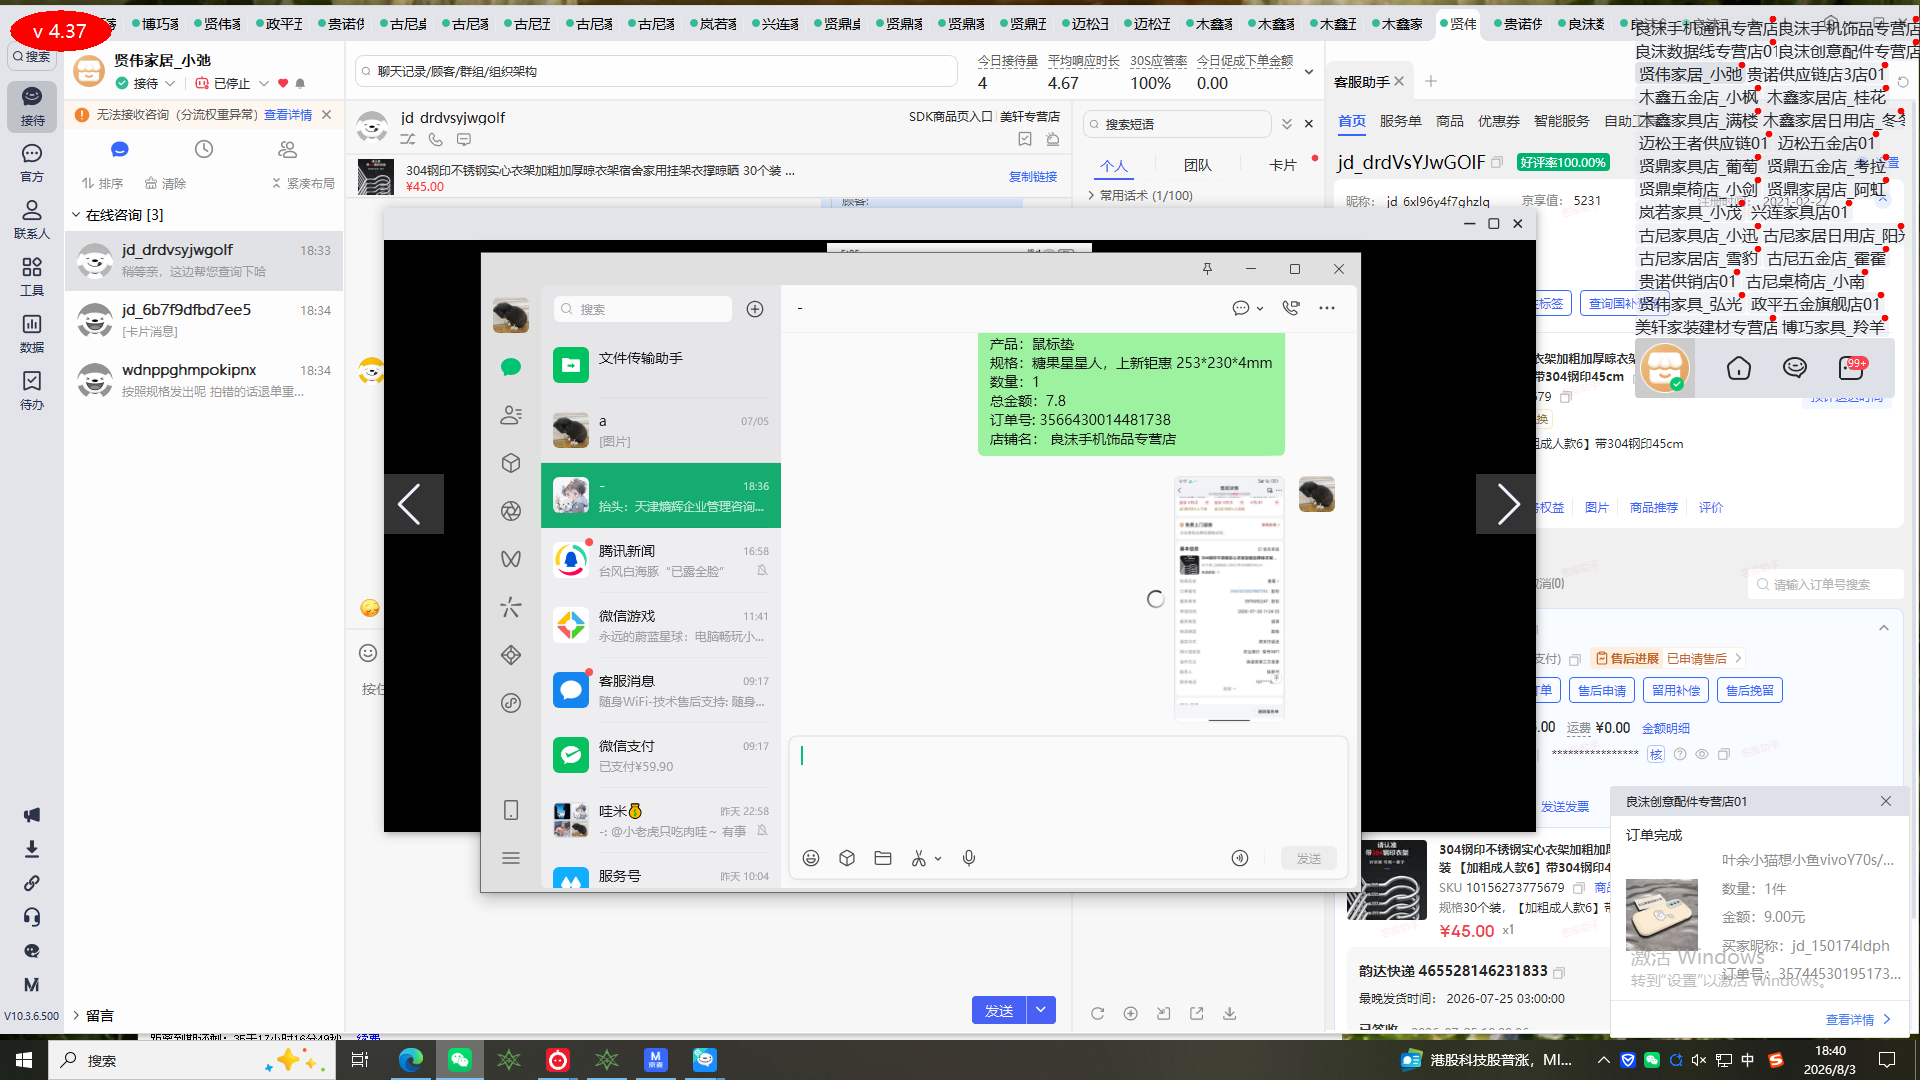Open wdnppghmpokipnx conversation
1920x1080 pixels.
coord(204,380)
